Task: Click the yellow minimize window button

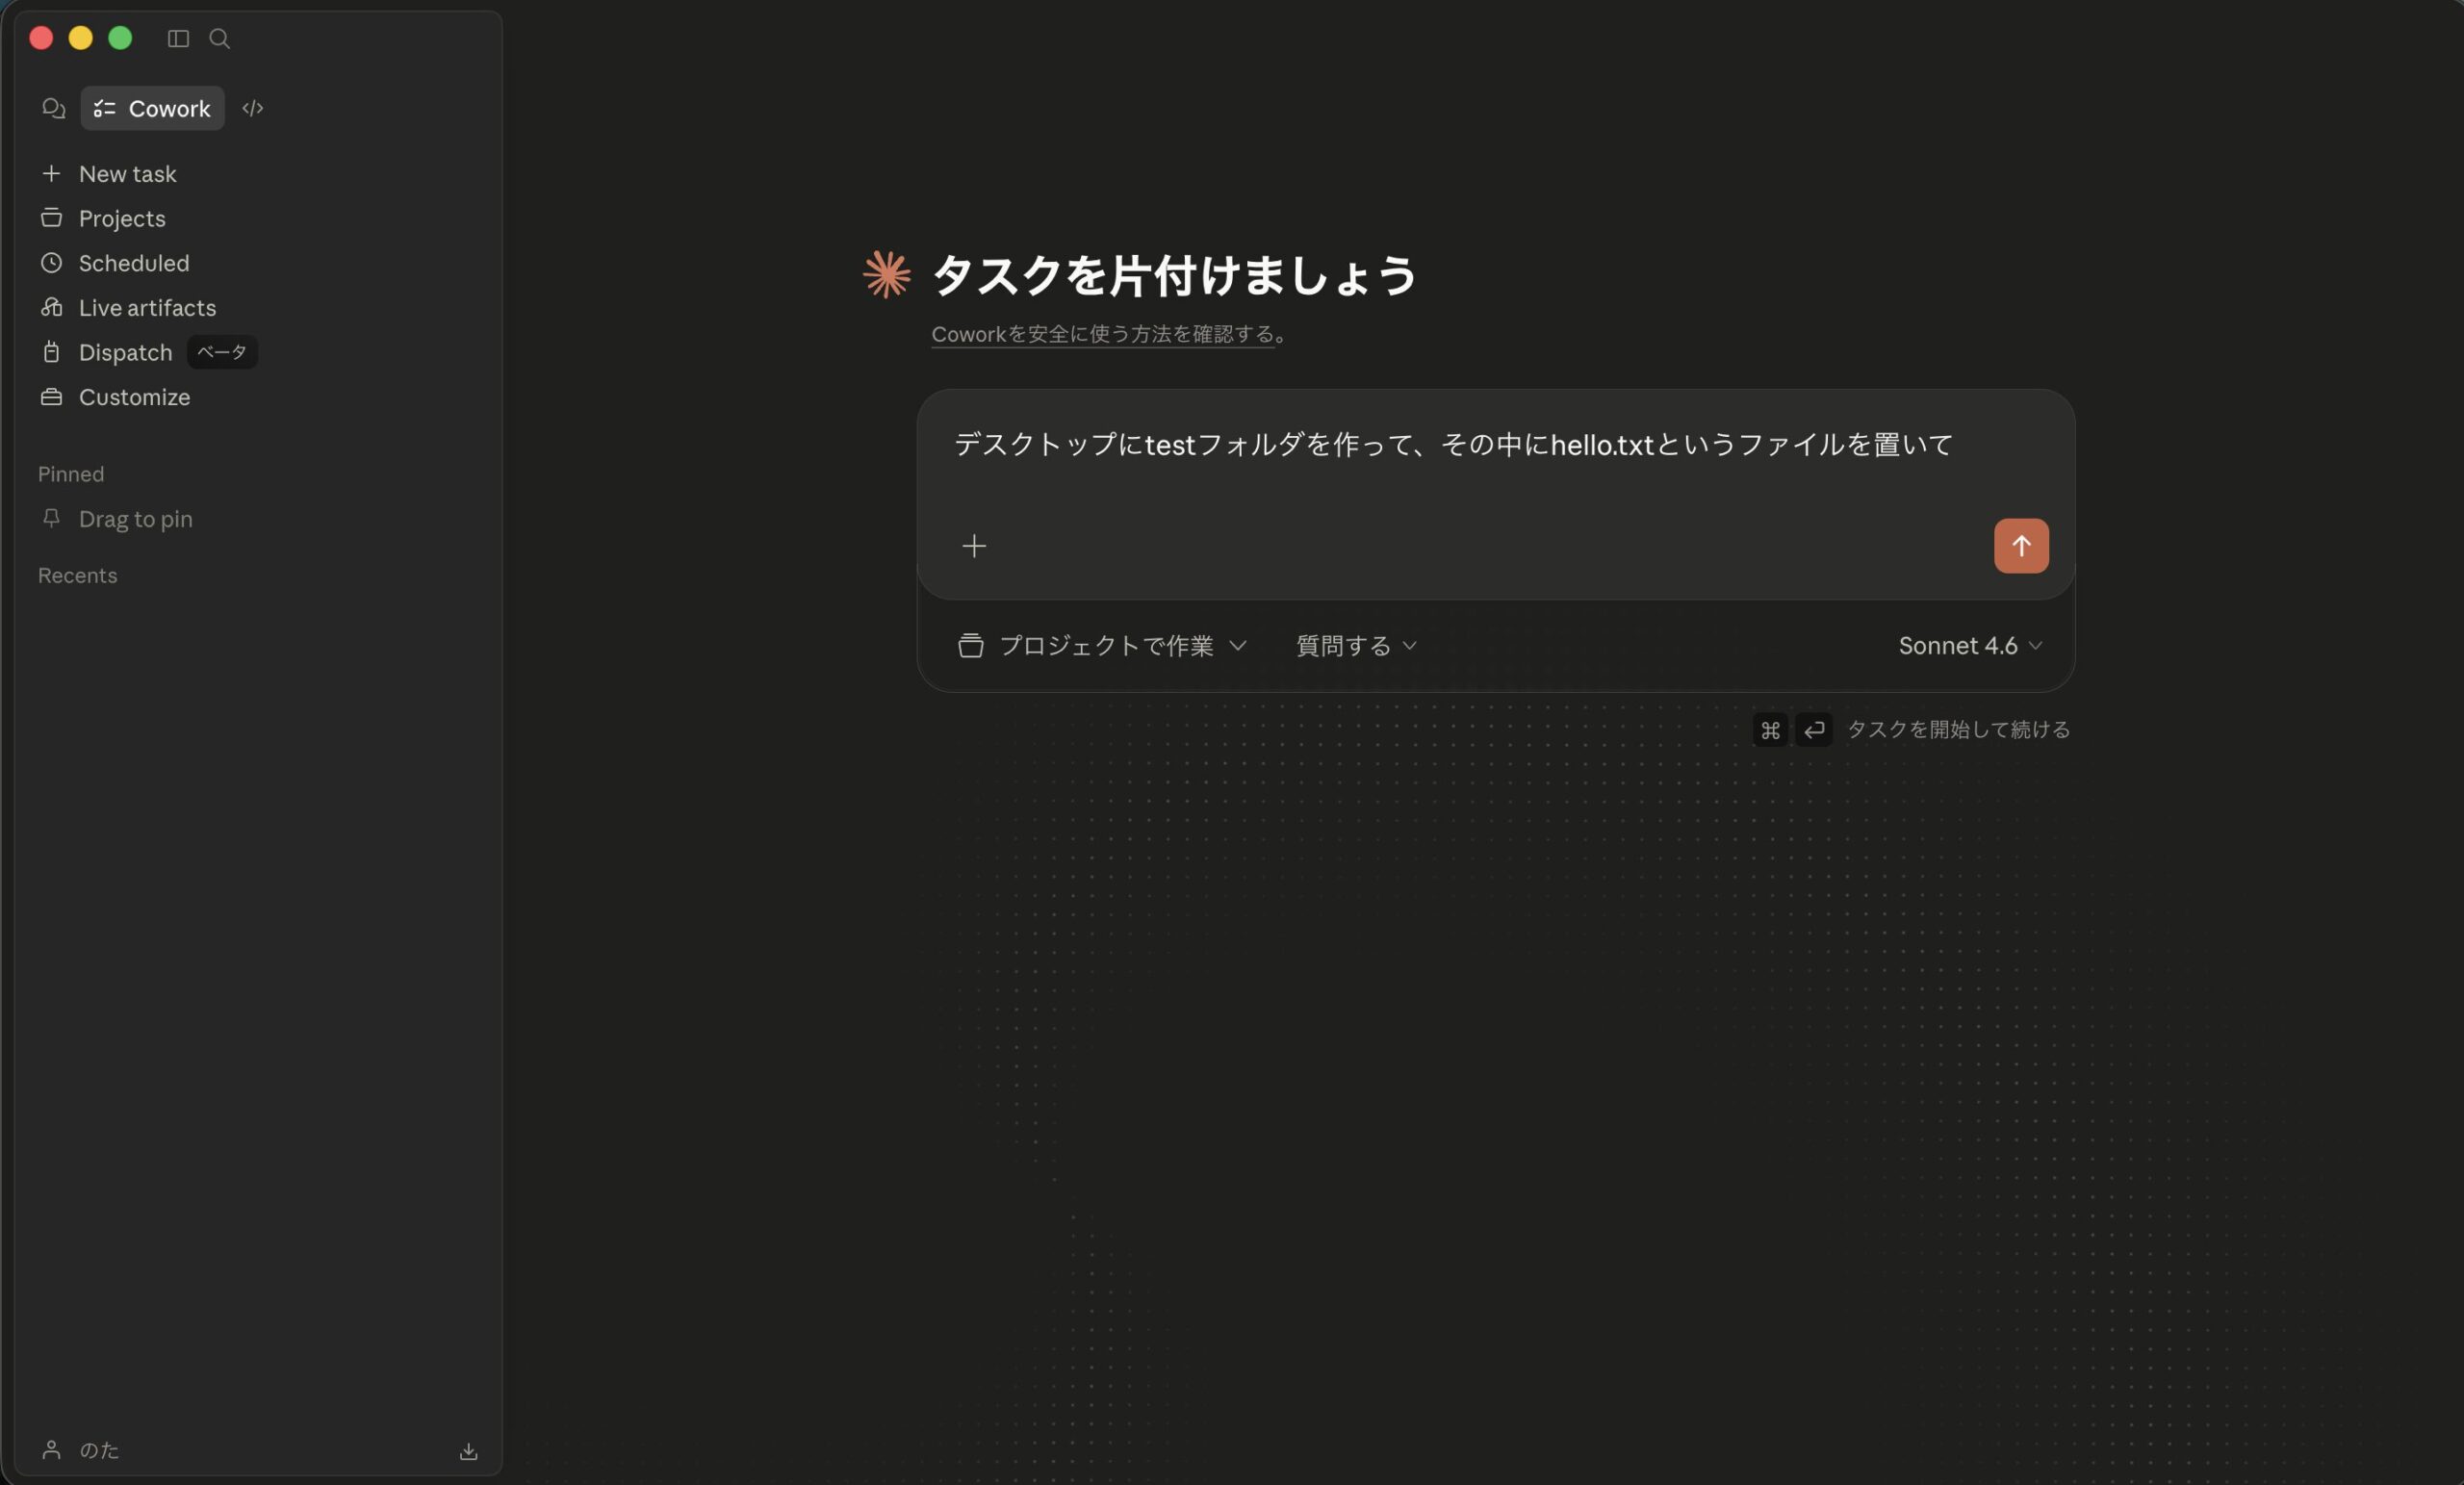Action: [x=81, y=38]
